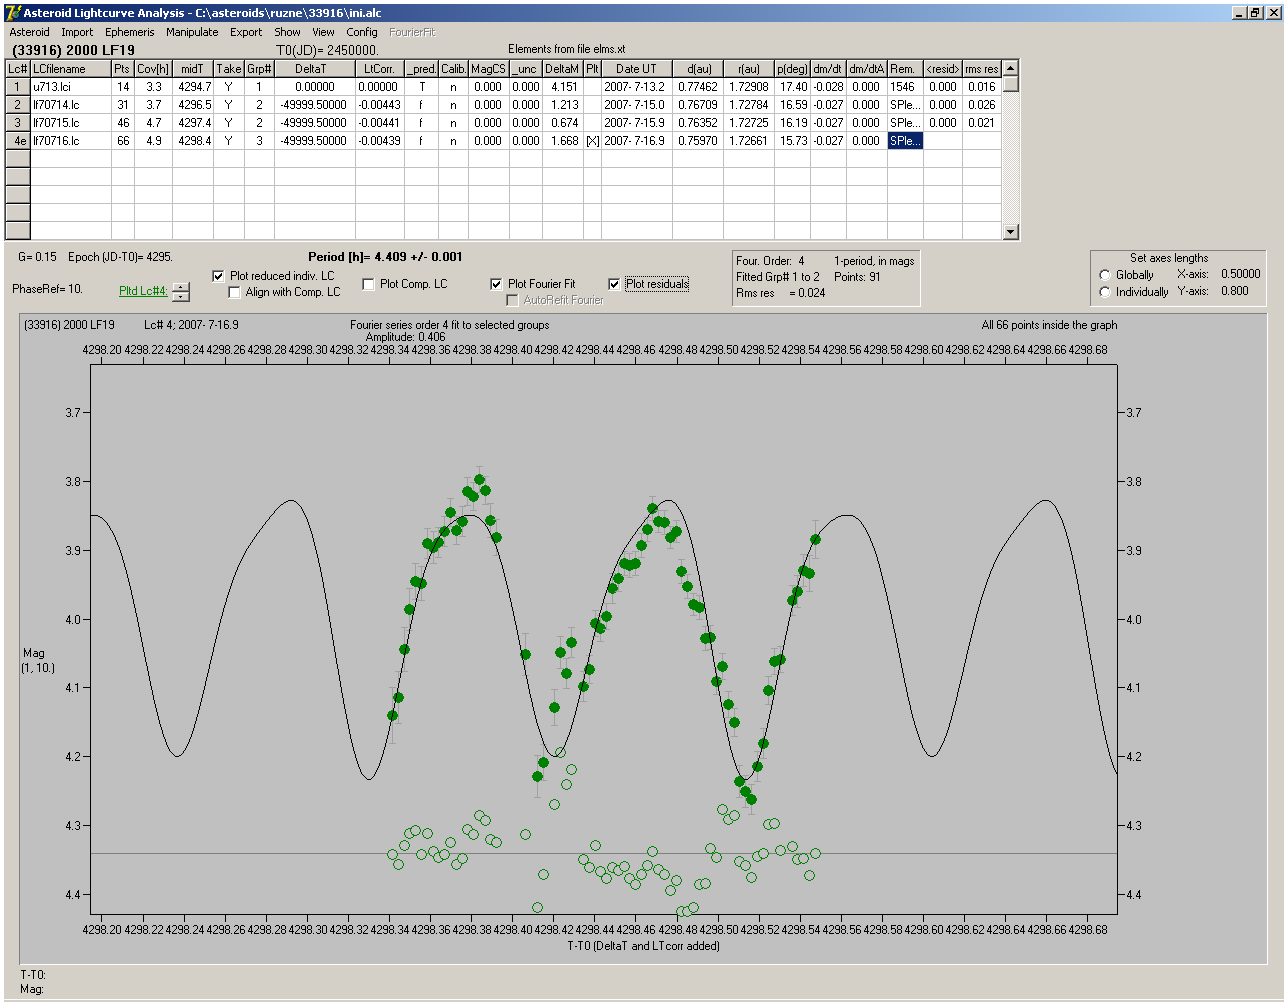Click 1546 Rem. cell in row 1

905,87
